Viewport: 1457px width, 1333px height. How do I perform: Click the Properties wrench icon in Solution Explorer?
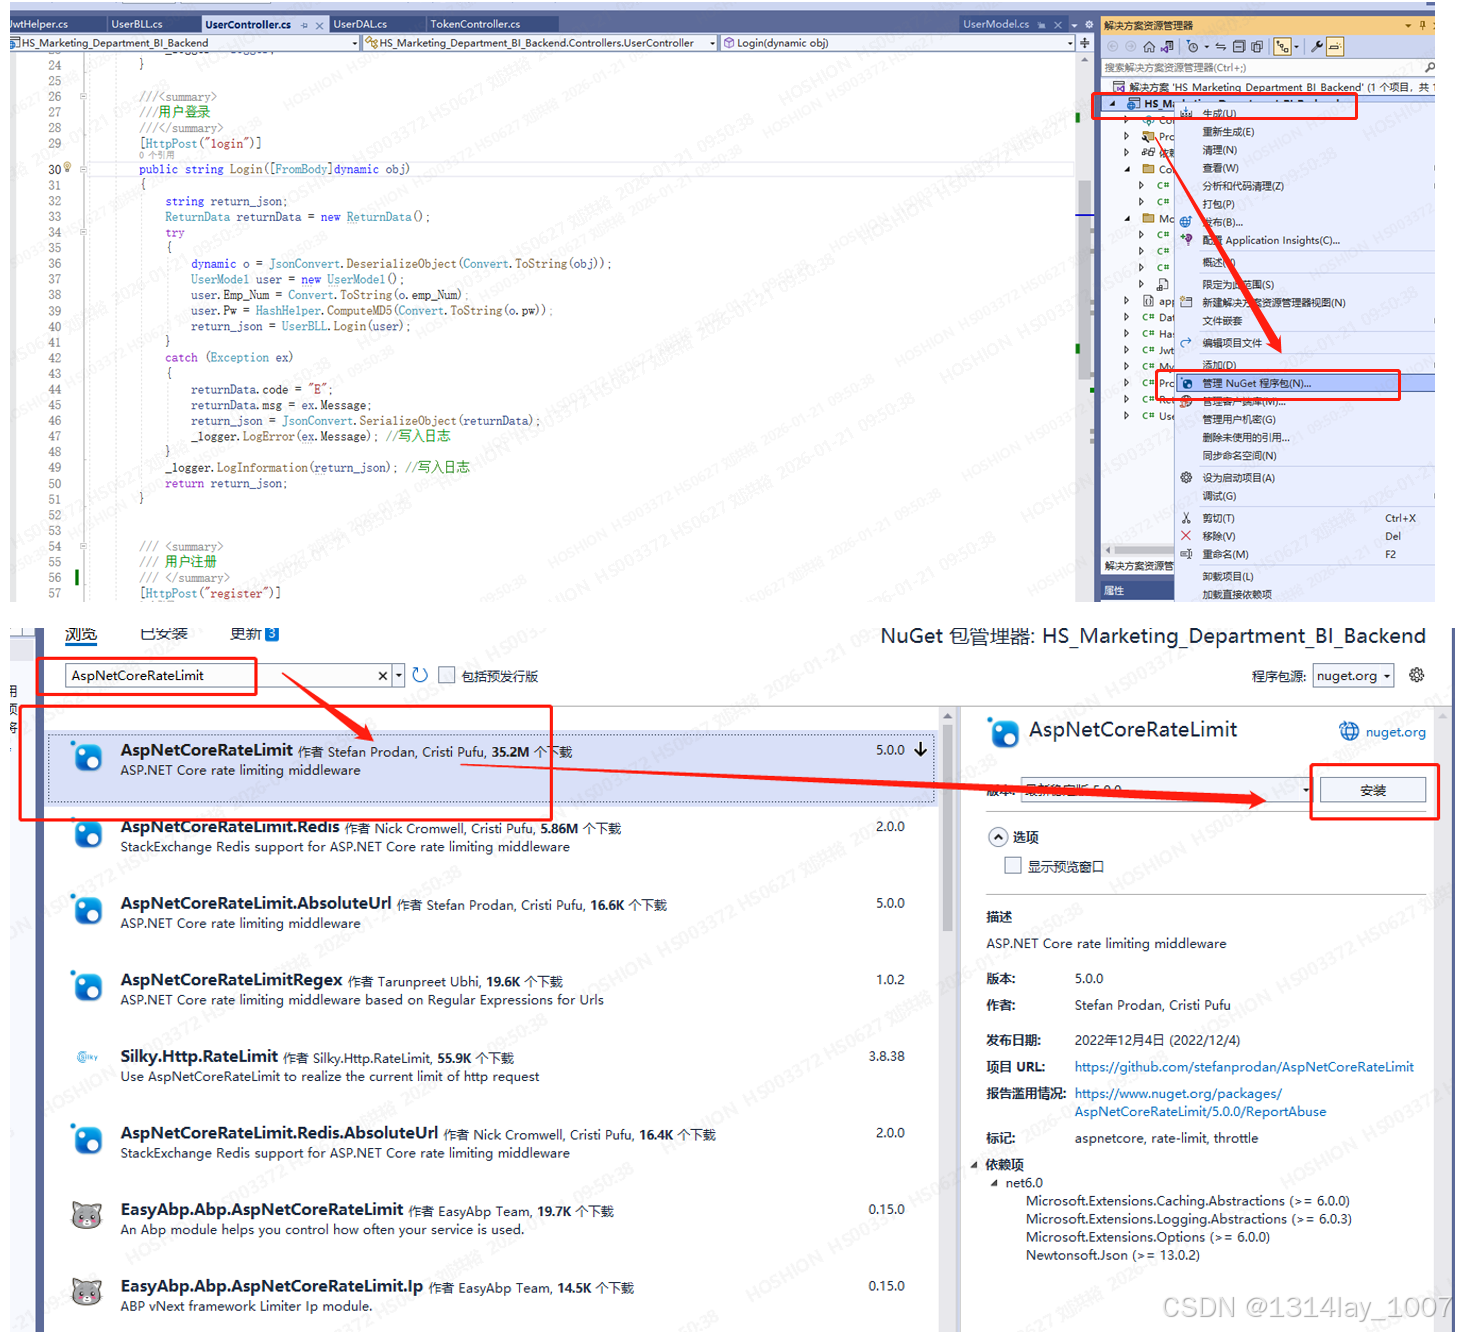(1317, 46)
